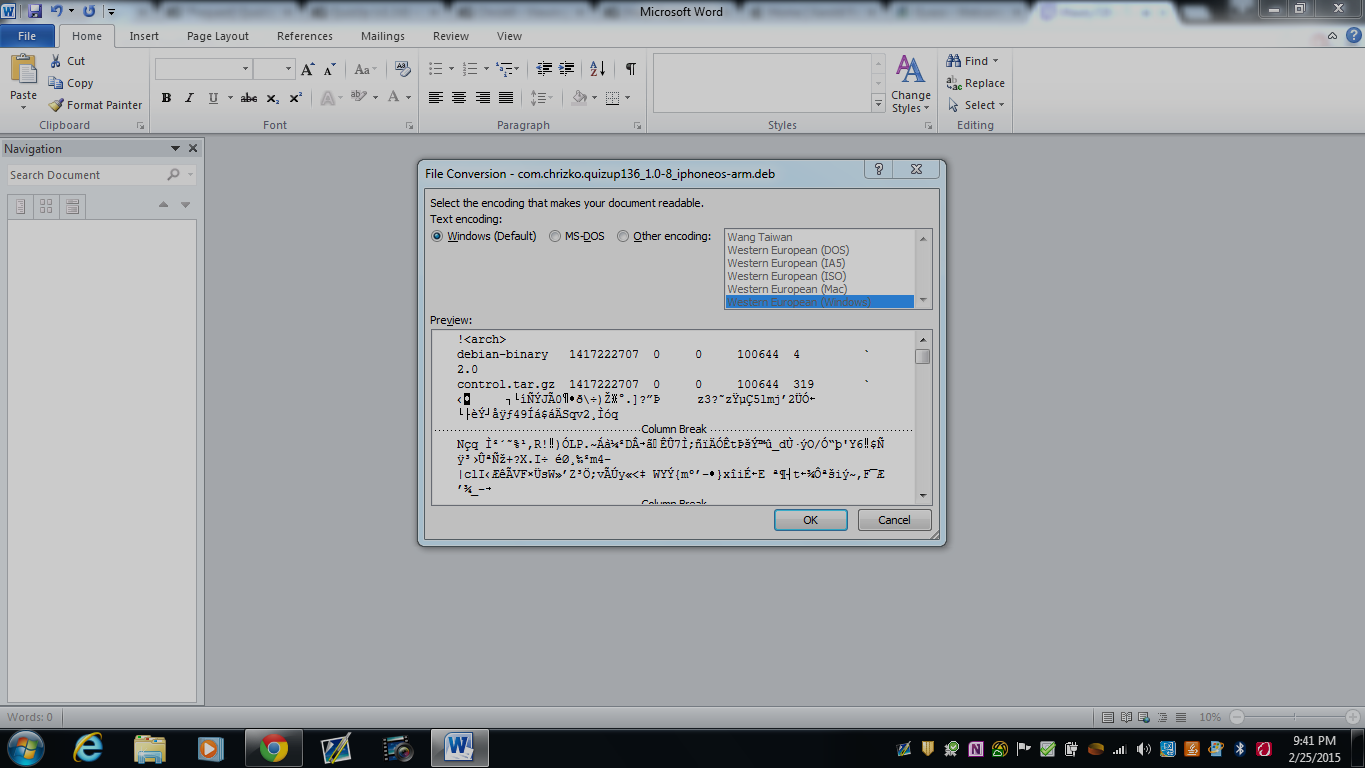Choose Western European (DOS) encoding

[788, 250]
